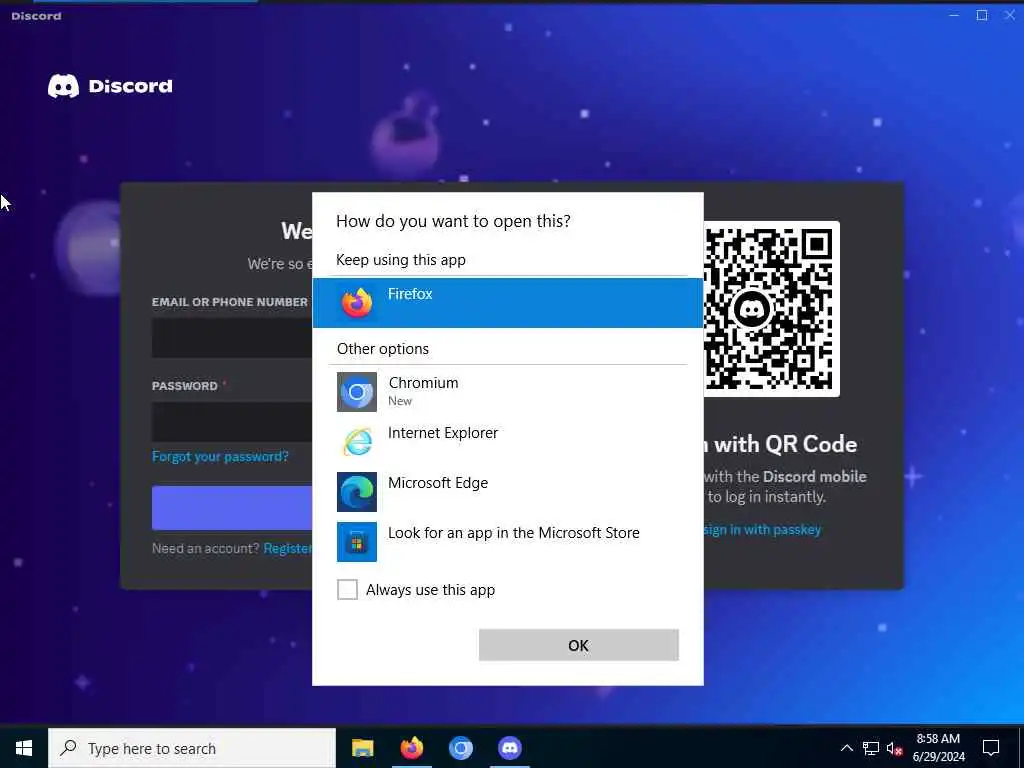The width and height of the screenshot is (1024, 768).
Task: Select Microsoft Edge icon
Action: click(357, 492)
